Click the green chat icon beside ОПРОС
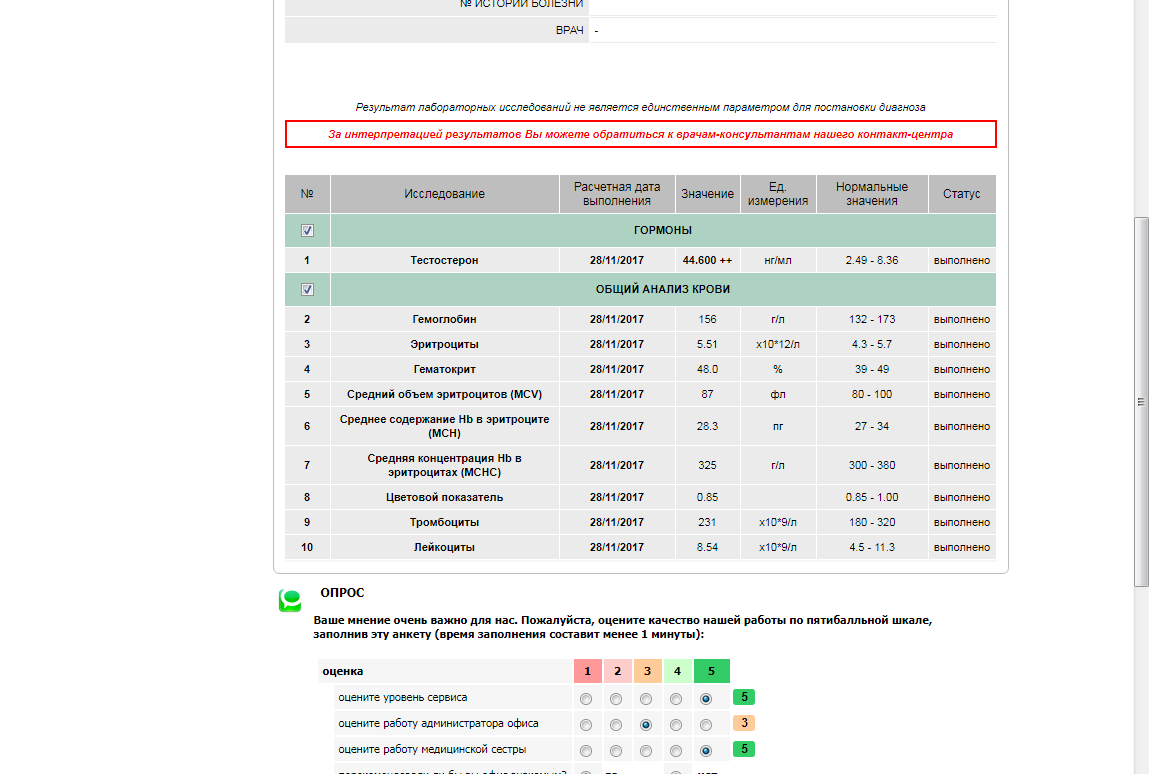This screenshot has width=1149, height=774. pyautogui.click(x=290, y=600)
